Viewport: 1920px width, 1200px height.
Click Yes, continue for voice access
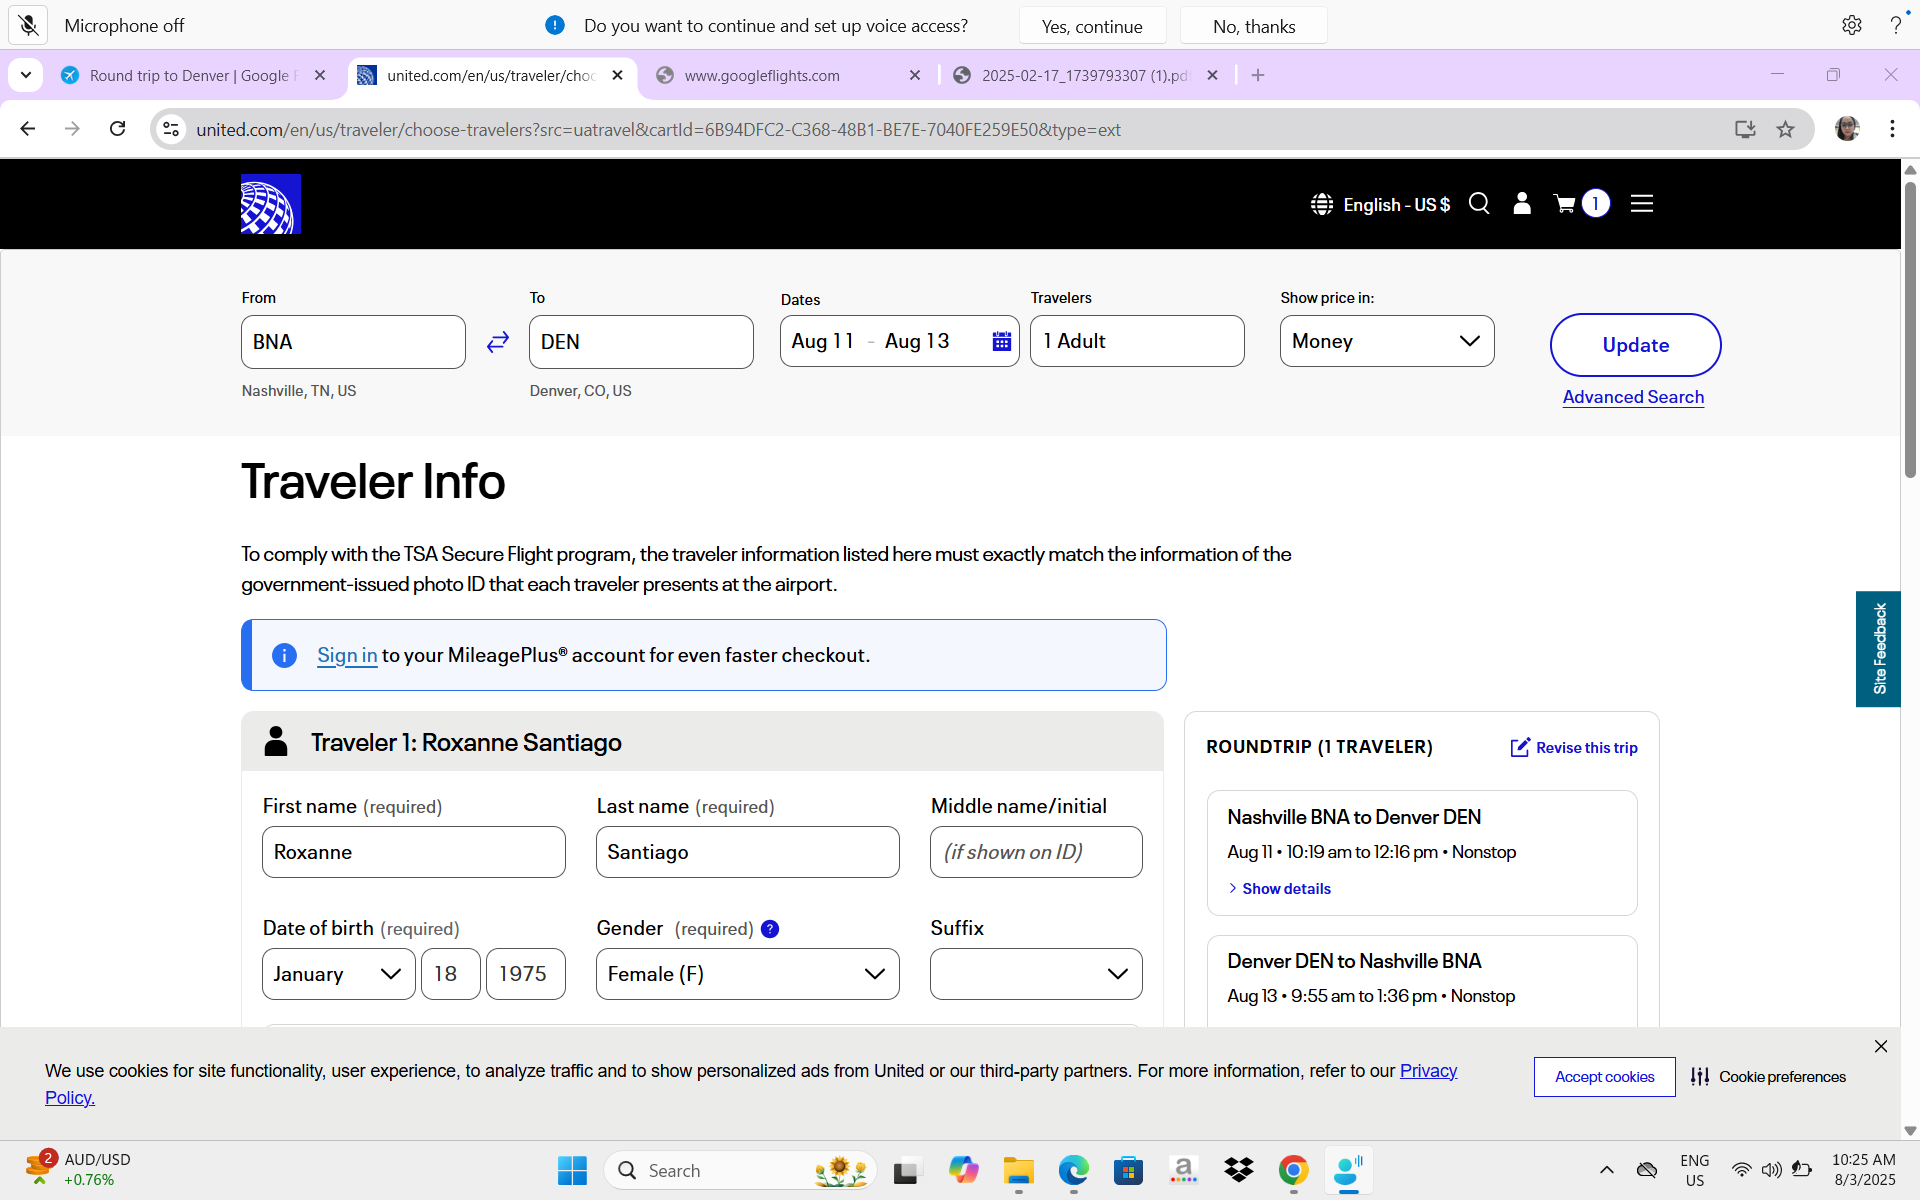tap(1092, 26)
